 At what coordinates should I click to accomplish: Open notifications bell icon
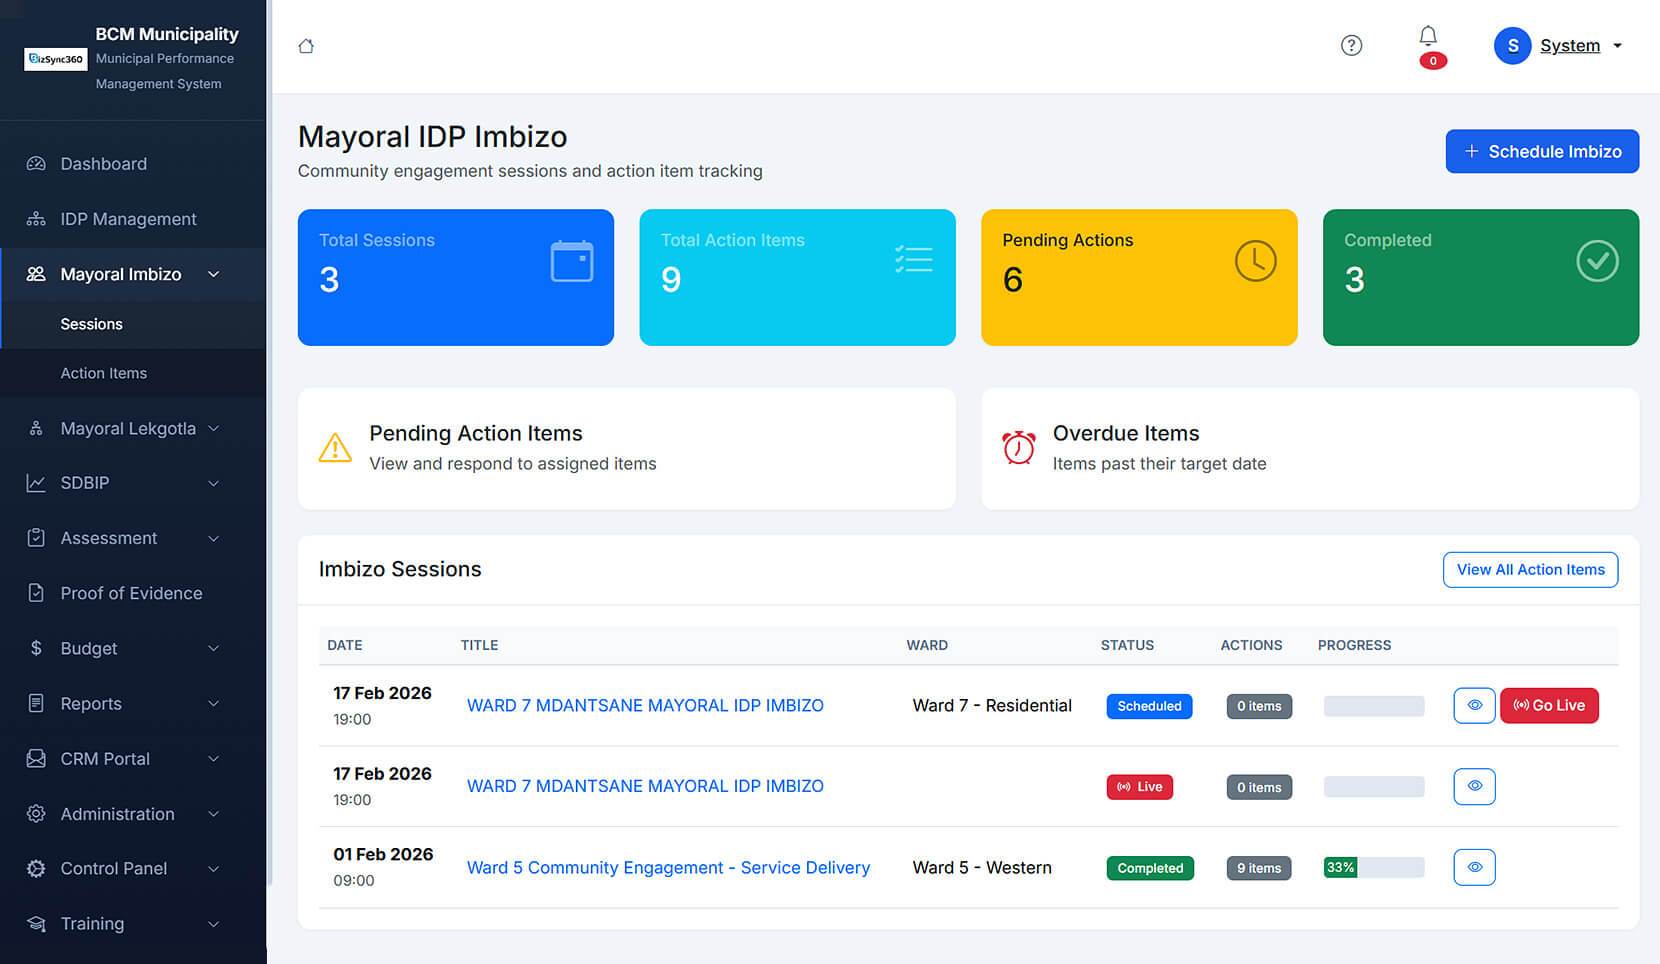point(1428,37)
